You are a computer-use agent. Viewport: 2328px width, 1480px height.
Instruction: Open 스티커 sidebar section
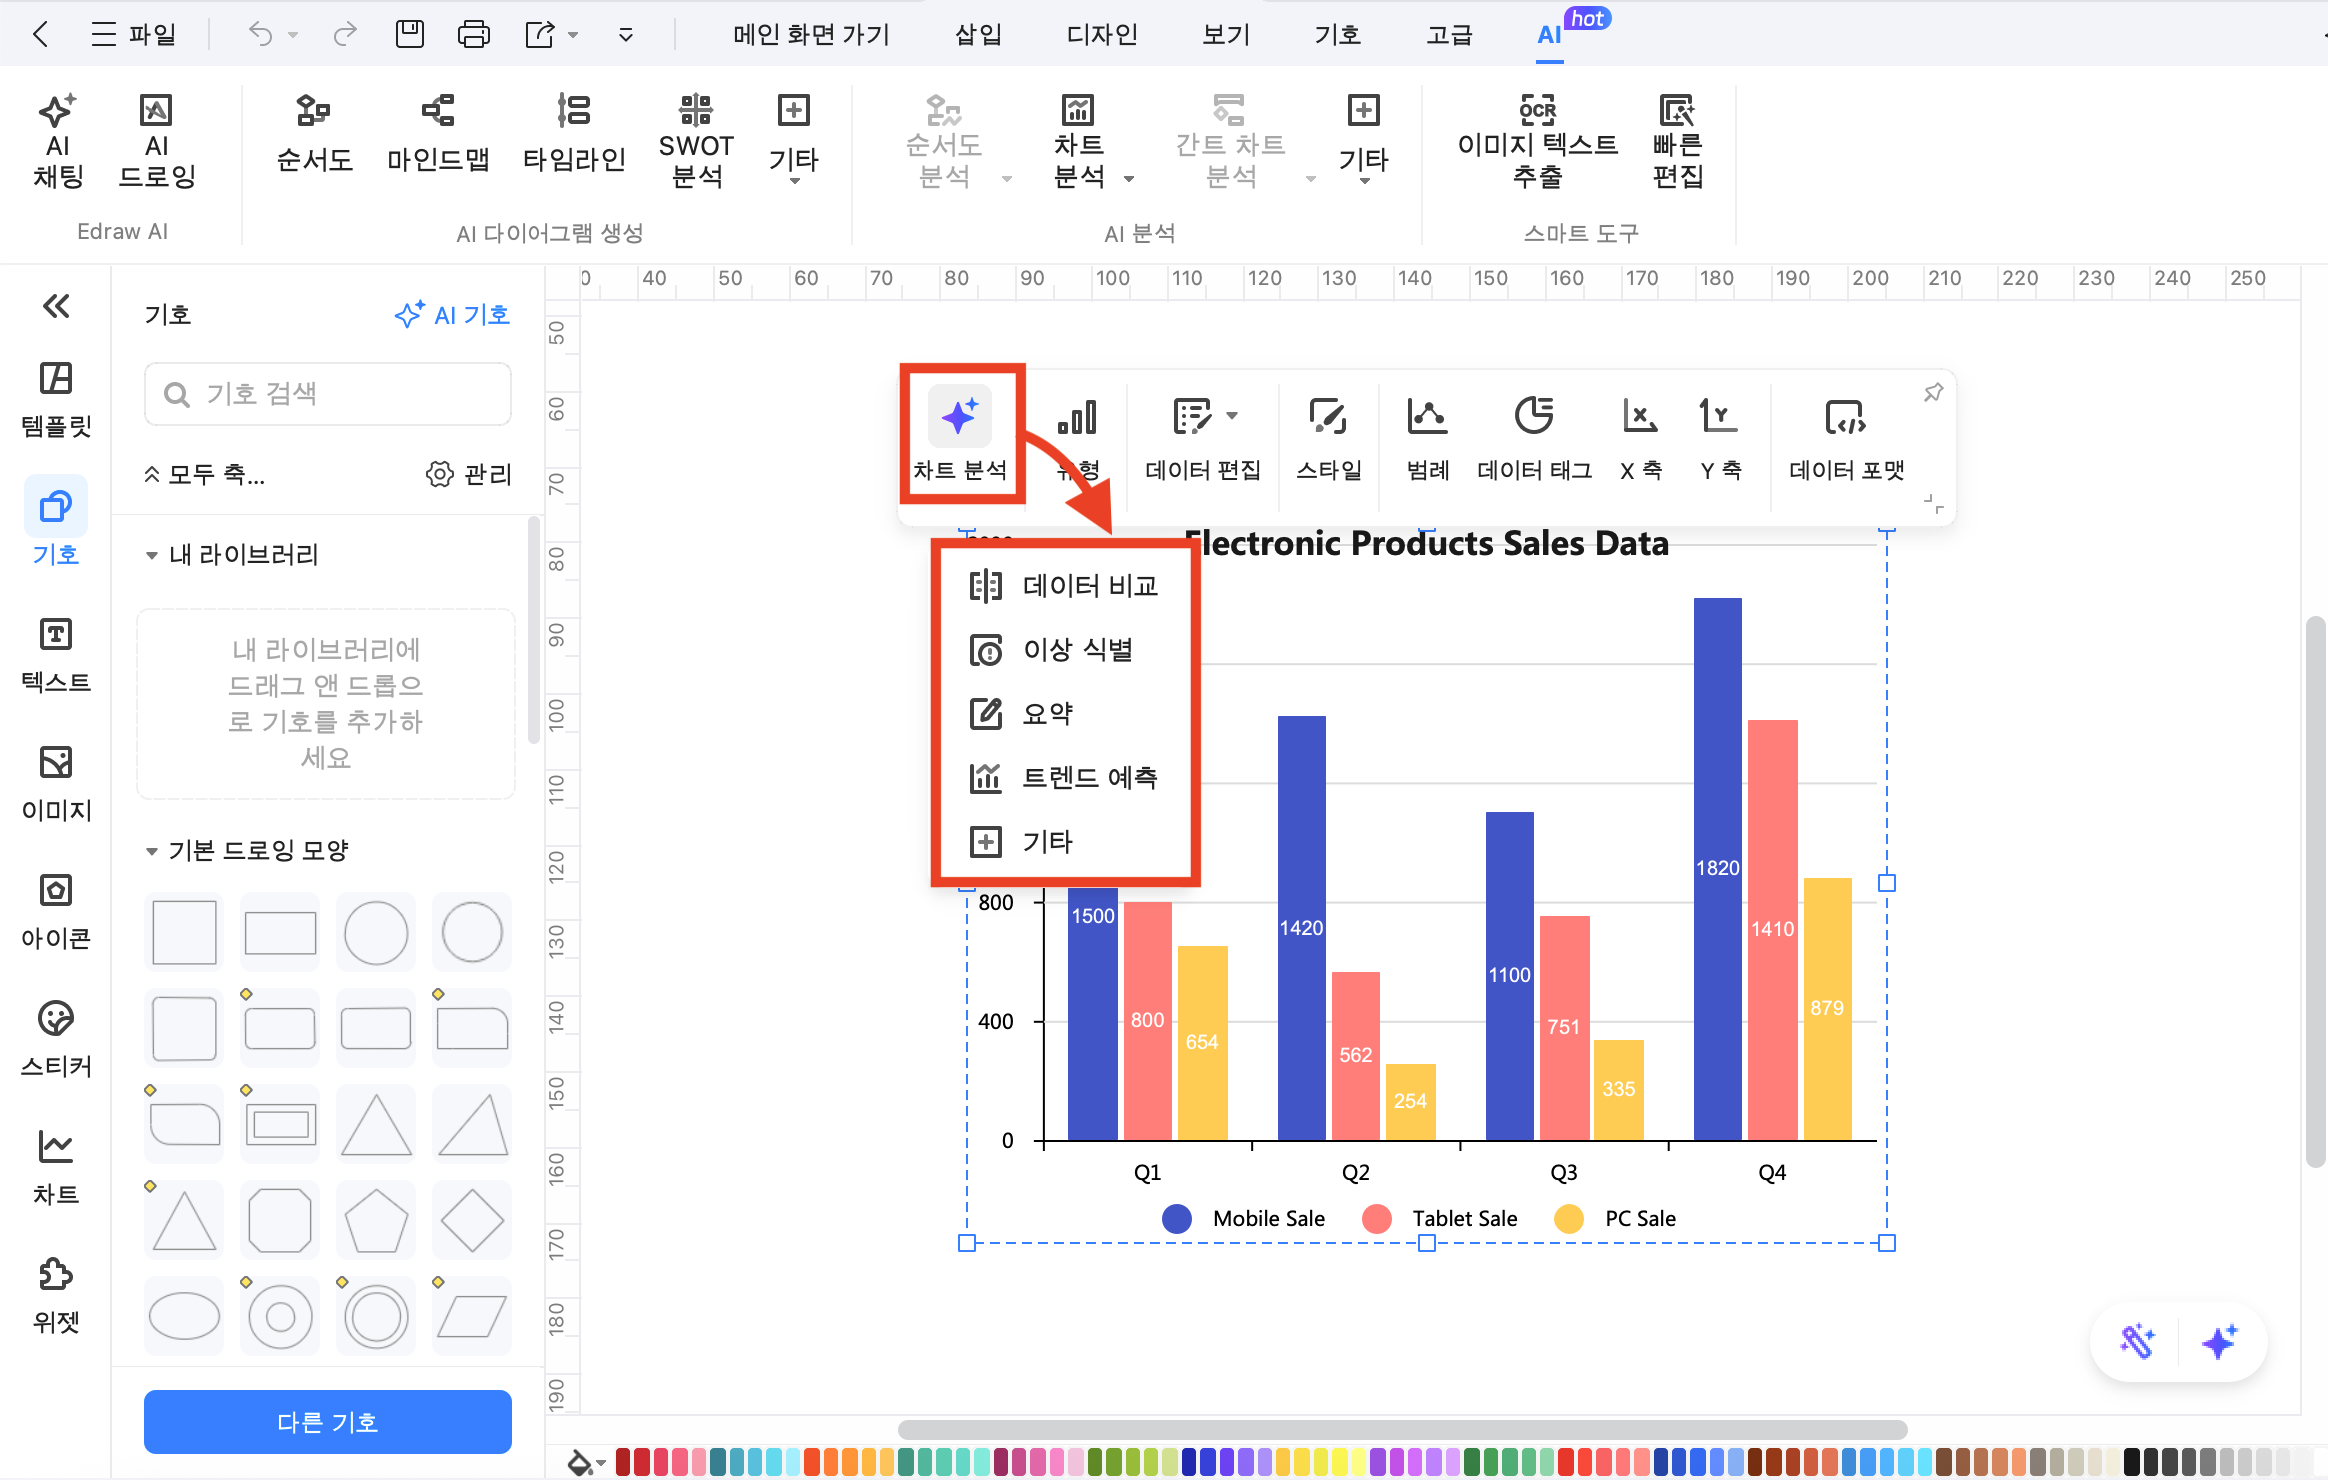(56, 1038)
